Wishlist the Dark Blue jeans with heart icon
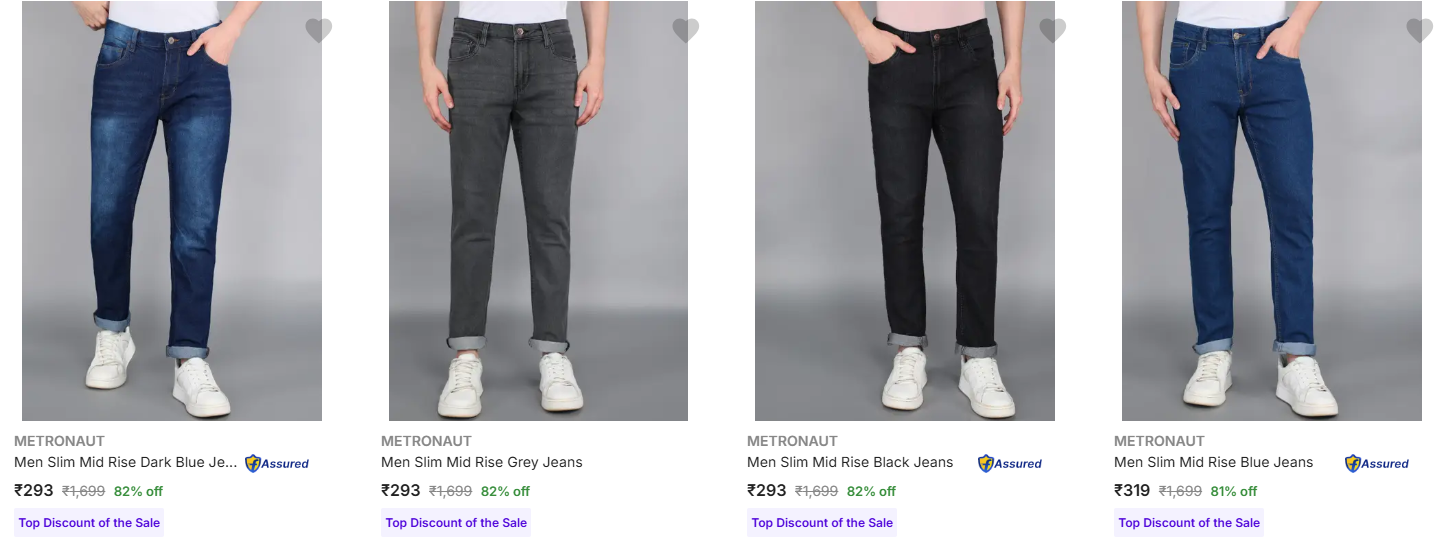Screen dimensions: 1438x545 pos(318,30)
